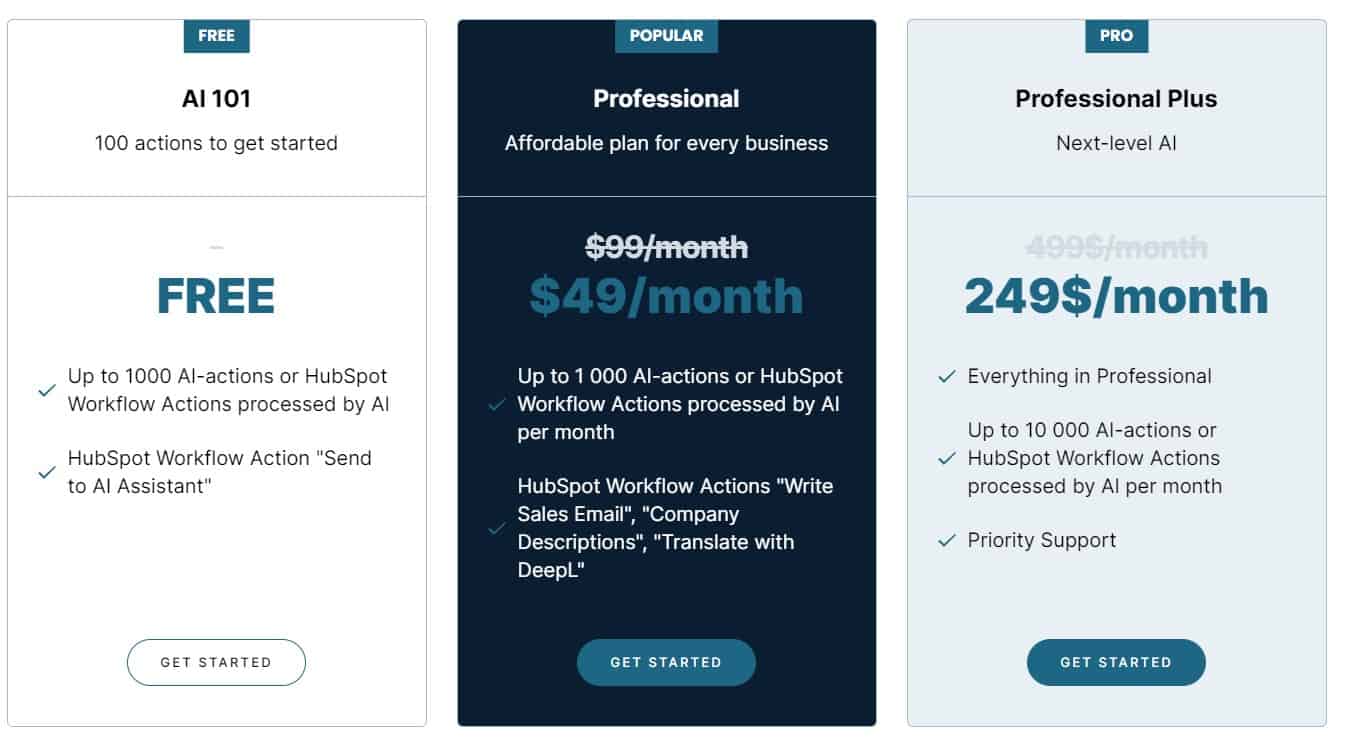Select the "AI 101" plan title
This screenshot has height=746, width=1347.
click(216, 98)
